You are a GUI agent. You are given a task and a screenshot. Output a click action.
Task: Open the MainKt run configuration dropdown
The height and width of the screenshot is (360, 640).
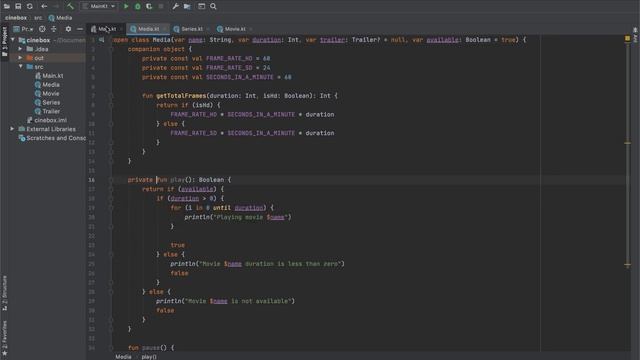point(98,6)
